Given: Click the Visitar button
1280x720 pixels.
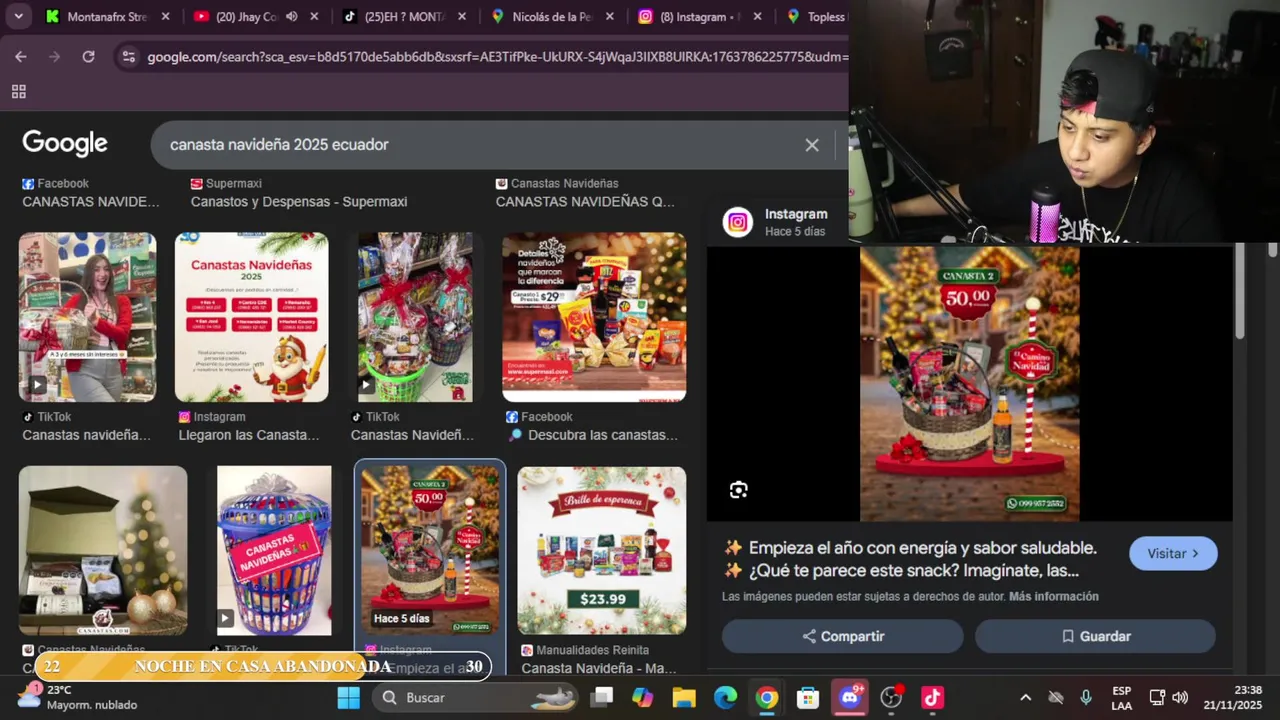Looking at the screenshot, I should tap(1173, 553).
